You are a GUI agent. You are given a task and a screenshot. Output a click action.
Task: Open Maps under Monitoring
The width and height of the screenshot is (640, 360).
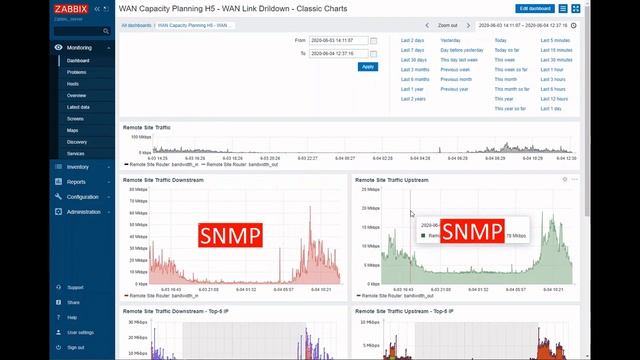coord(72,130)
